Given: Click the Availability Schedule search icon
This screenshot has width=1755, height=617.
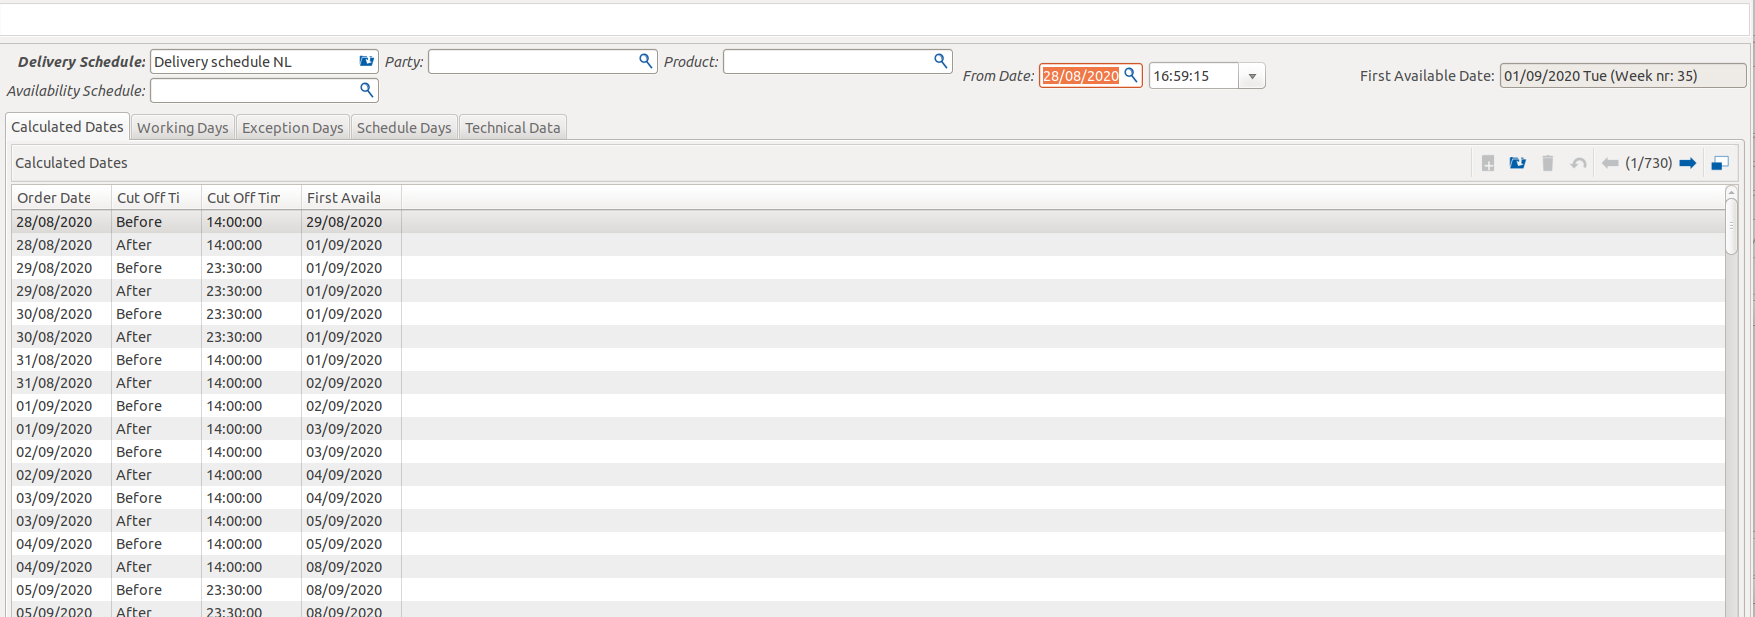Looking at the screenshot, I should tap(366, 90).
